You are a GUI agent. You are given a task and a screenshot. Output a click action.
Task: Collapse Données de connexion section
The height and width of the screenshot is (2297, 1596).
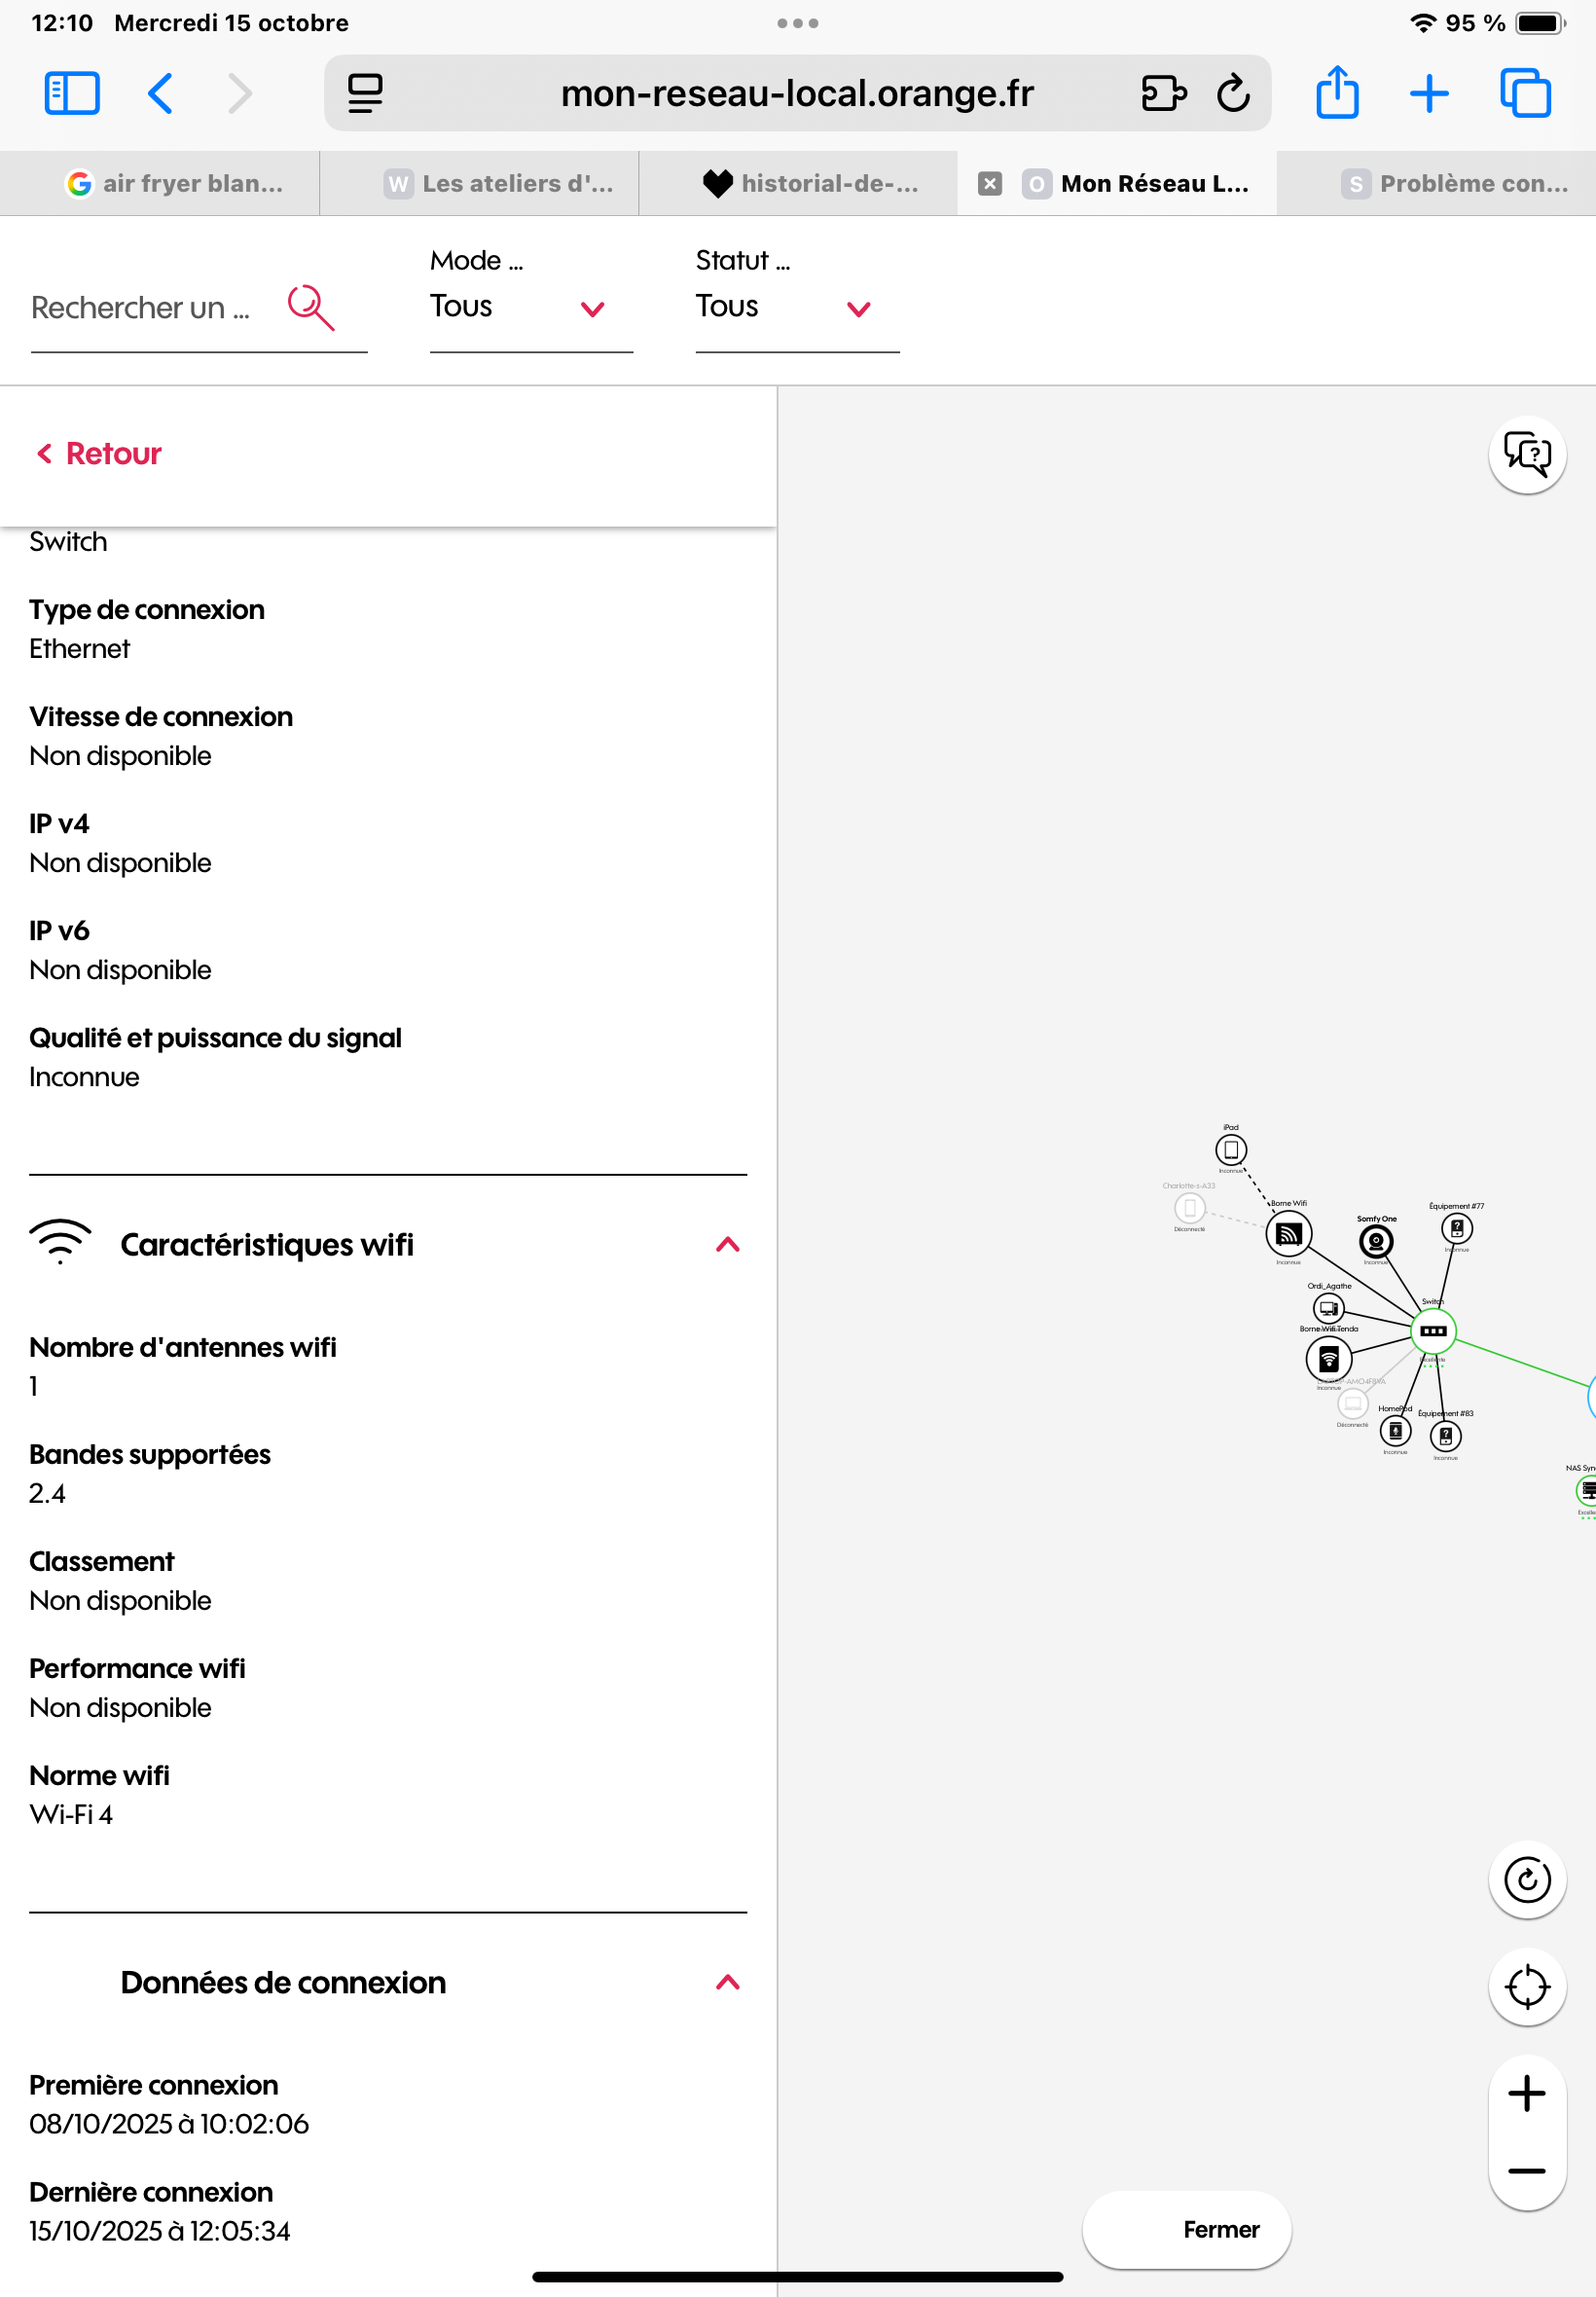(x=728, y=1982)
